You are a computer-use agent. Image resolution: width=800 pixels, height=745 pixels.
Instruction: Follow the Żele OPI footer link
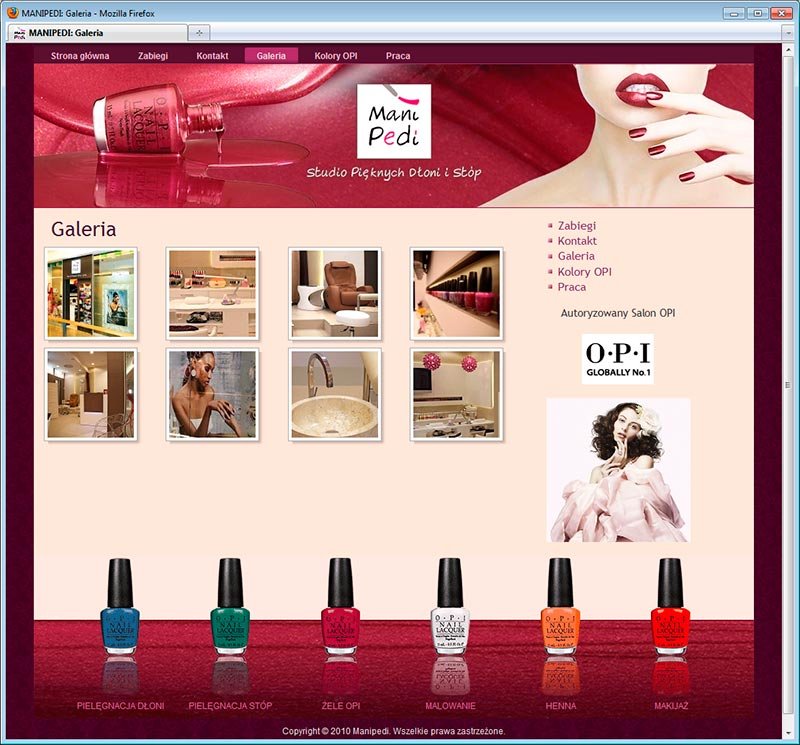[341, 706]
